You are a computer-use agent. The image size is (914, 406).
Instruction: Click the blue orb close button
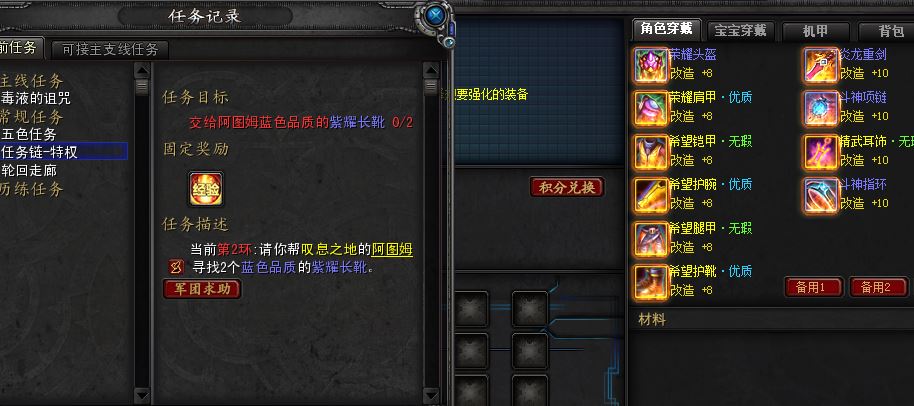point(433,17)
